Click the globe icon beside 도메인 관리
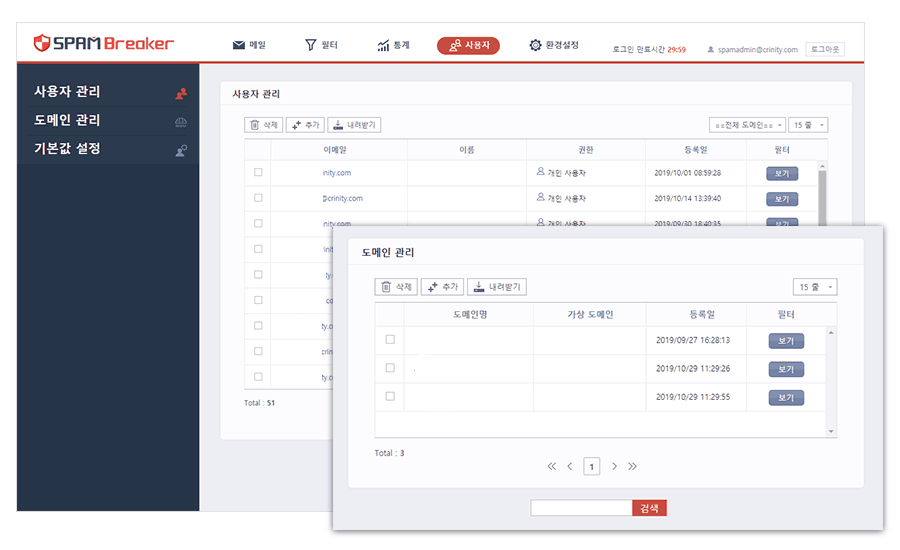Viewport: 900px width, 550px height. pyautogui.click(x=181, y=122)
